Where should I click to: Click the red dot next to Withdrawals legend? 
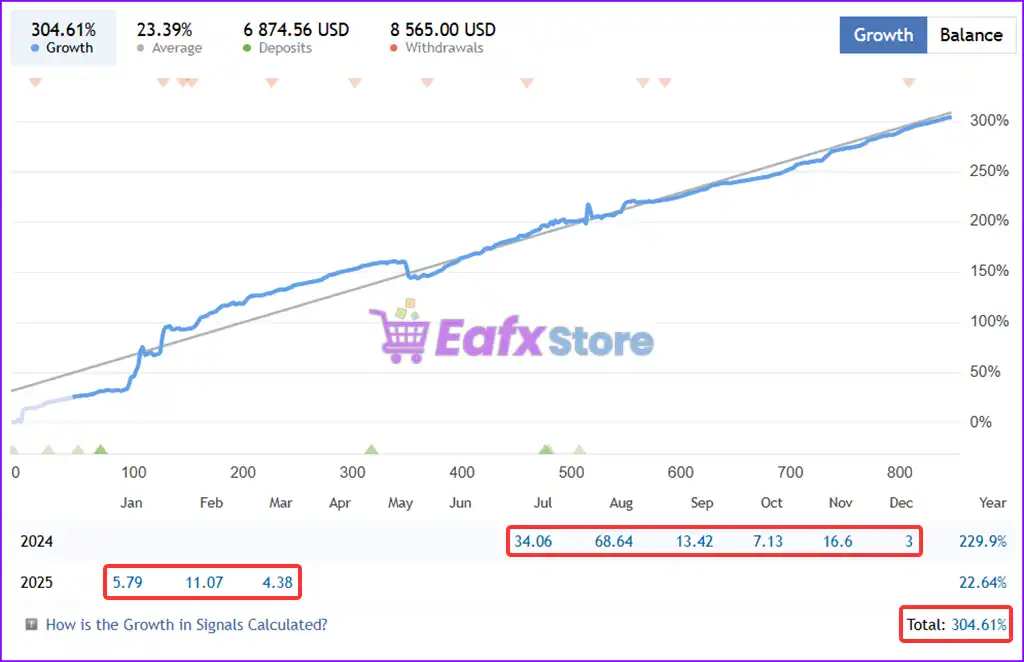(395, 48)
